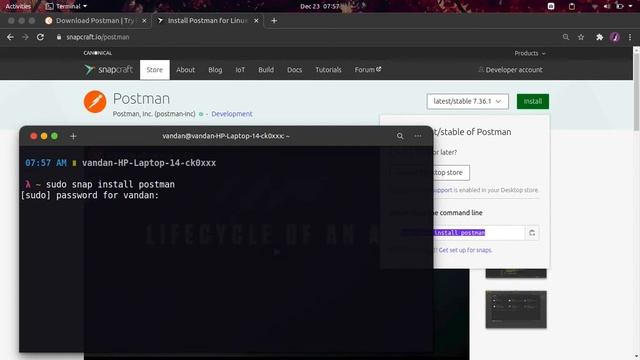Open the IoT nav item
Image resolution: width=640 pixels, height=360 pixels.
[240, 70]
